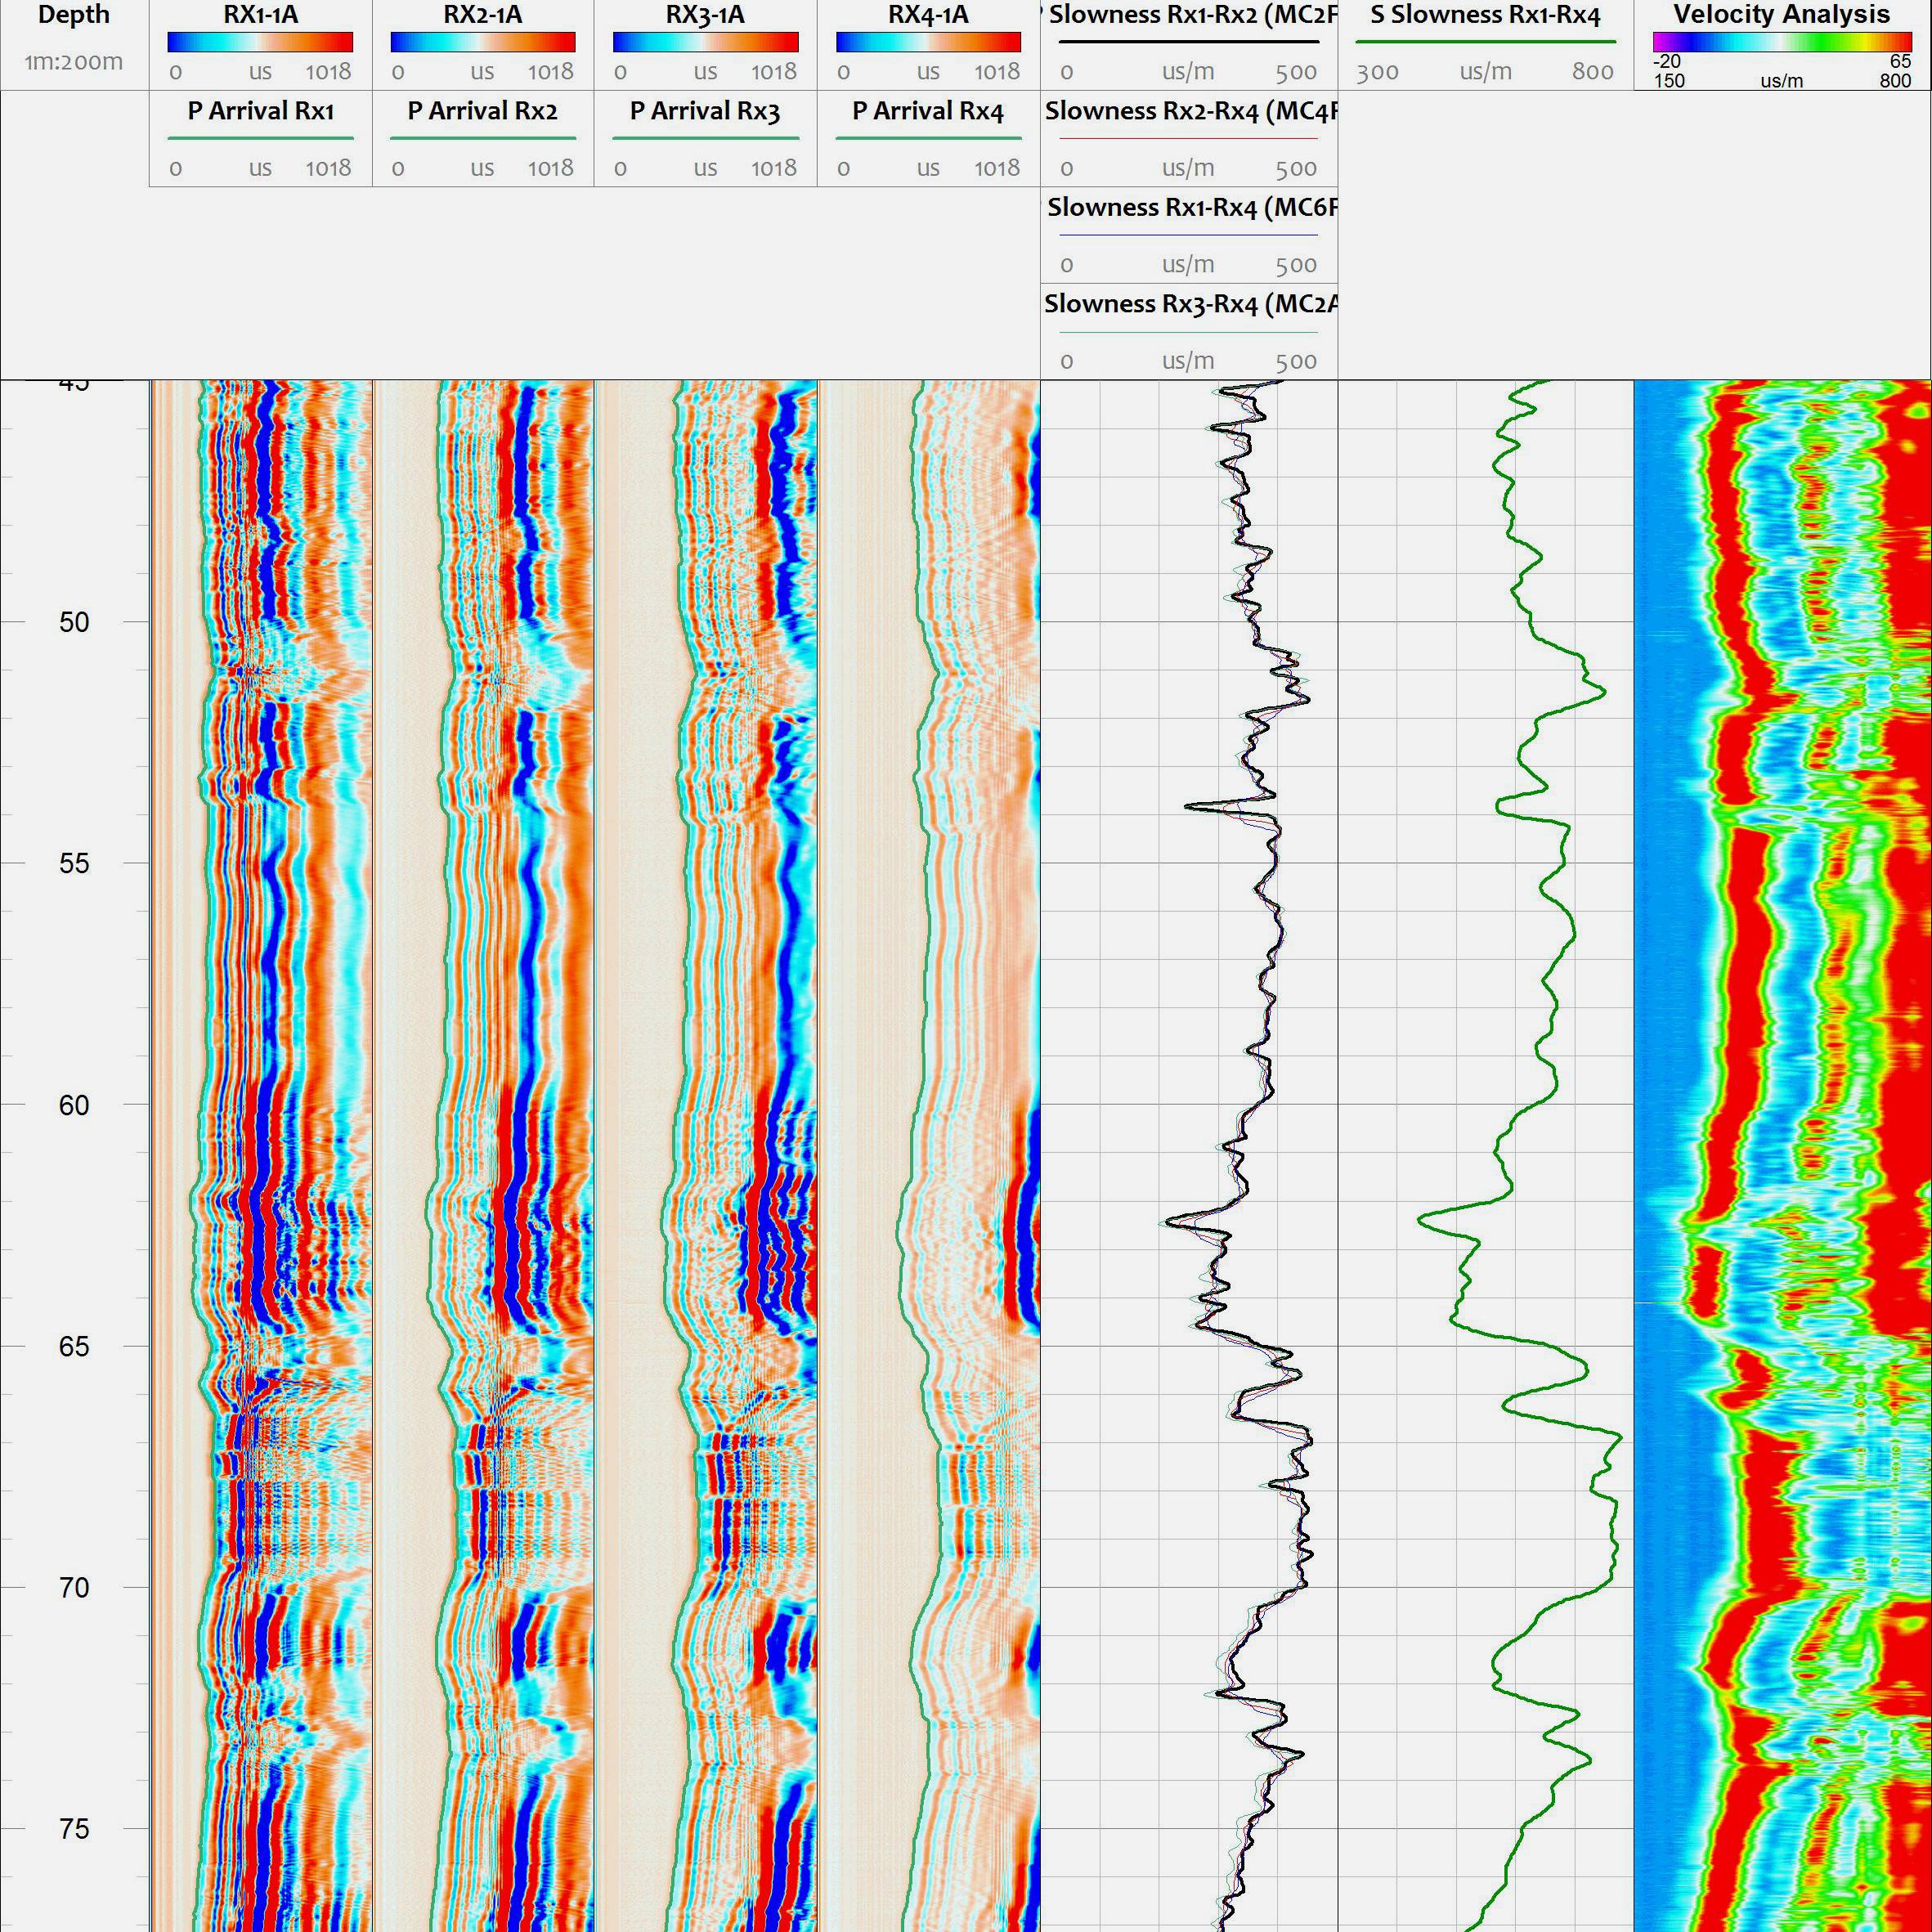Click the RX3-1A color scale bar
Viewport: 1932px width, 1932px height.
(706, 42)
